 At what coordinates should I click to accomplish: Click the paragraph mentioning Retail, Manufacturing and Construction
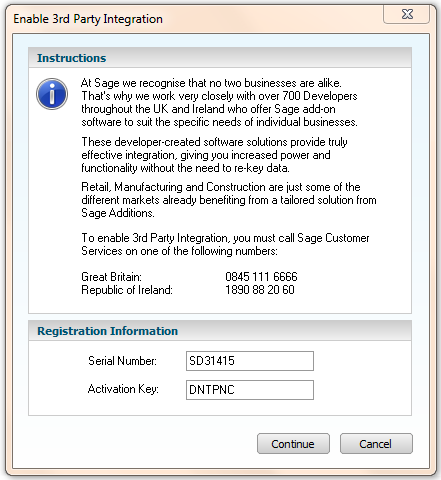(229, 200)
